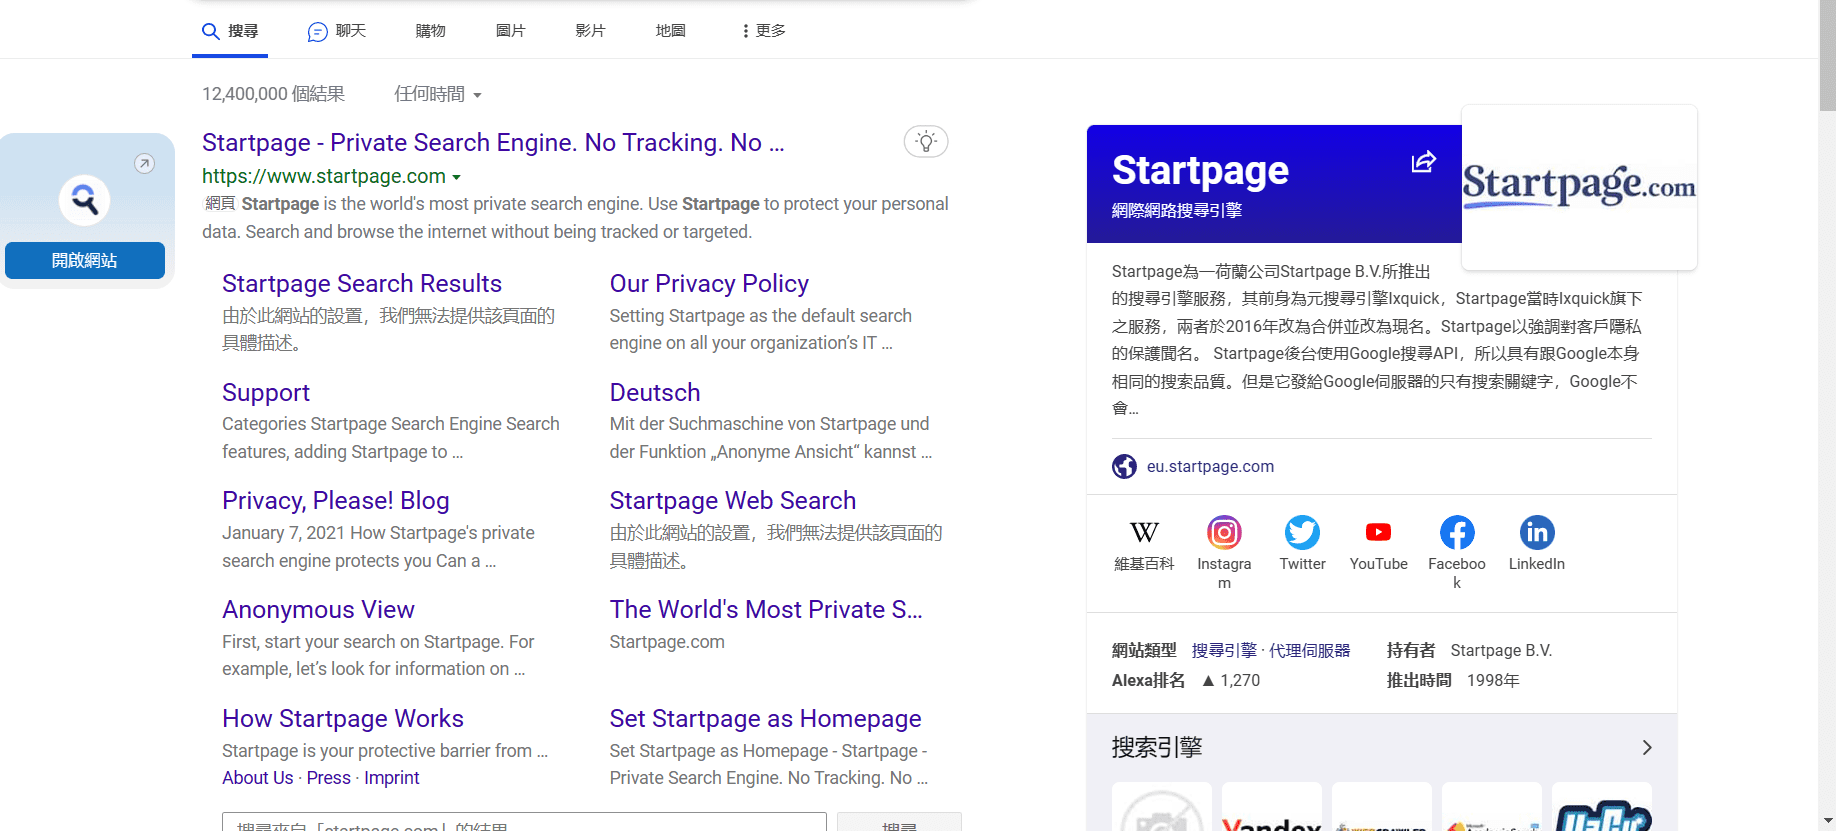Switch to the 聊天 chat tab
1836x831 pixels.
click(337, 31)
